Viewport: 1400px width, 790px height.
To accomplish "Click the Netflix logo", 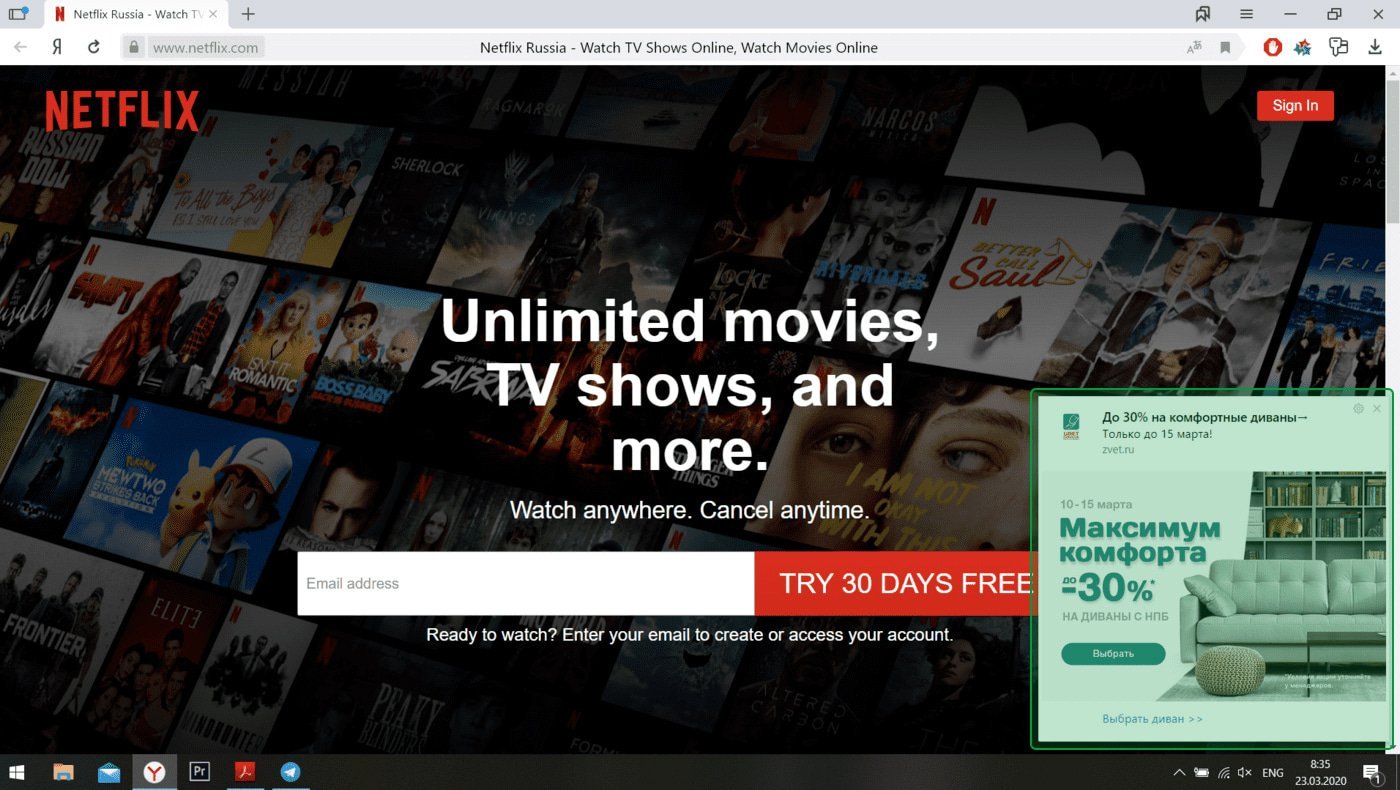I will tap(122, 111).
